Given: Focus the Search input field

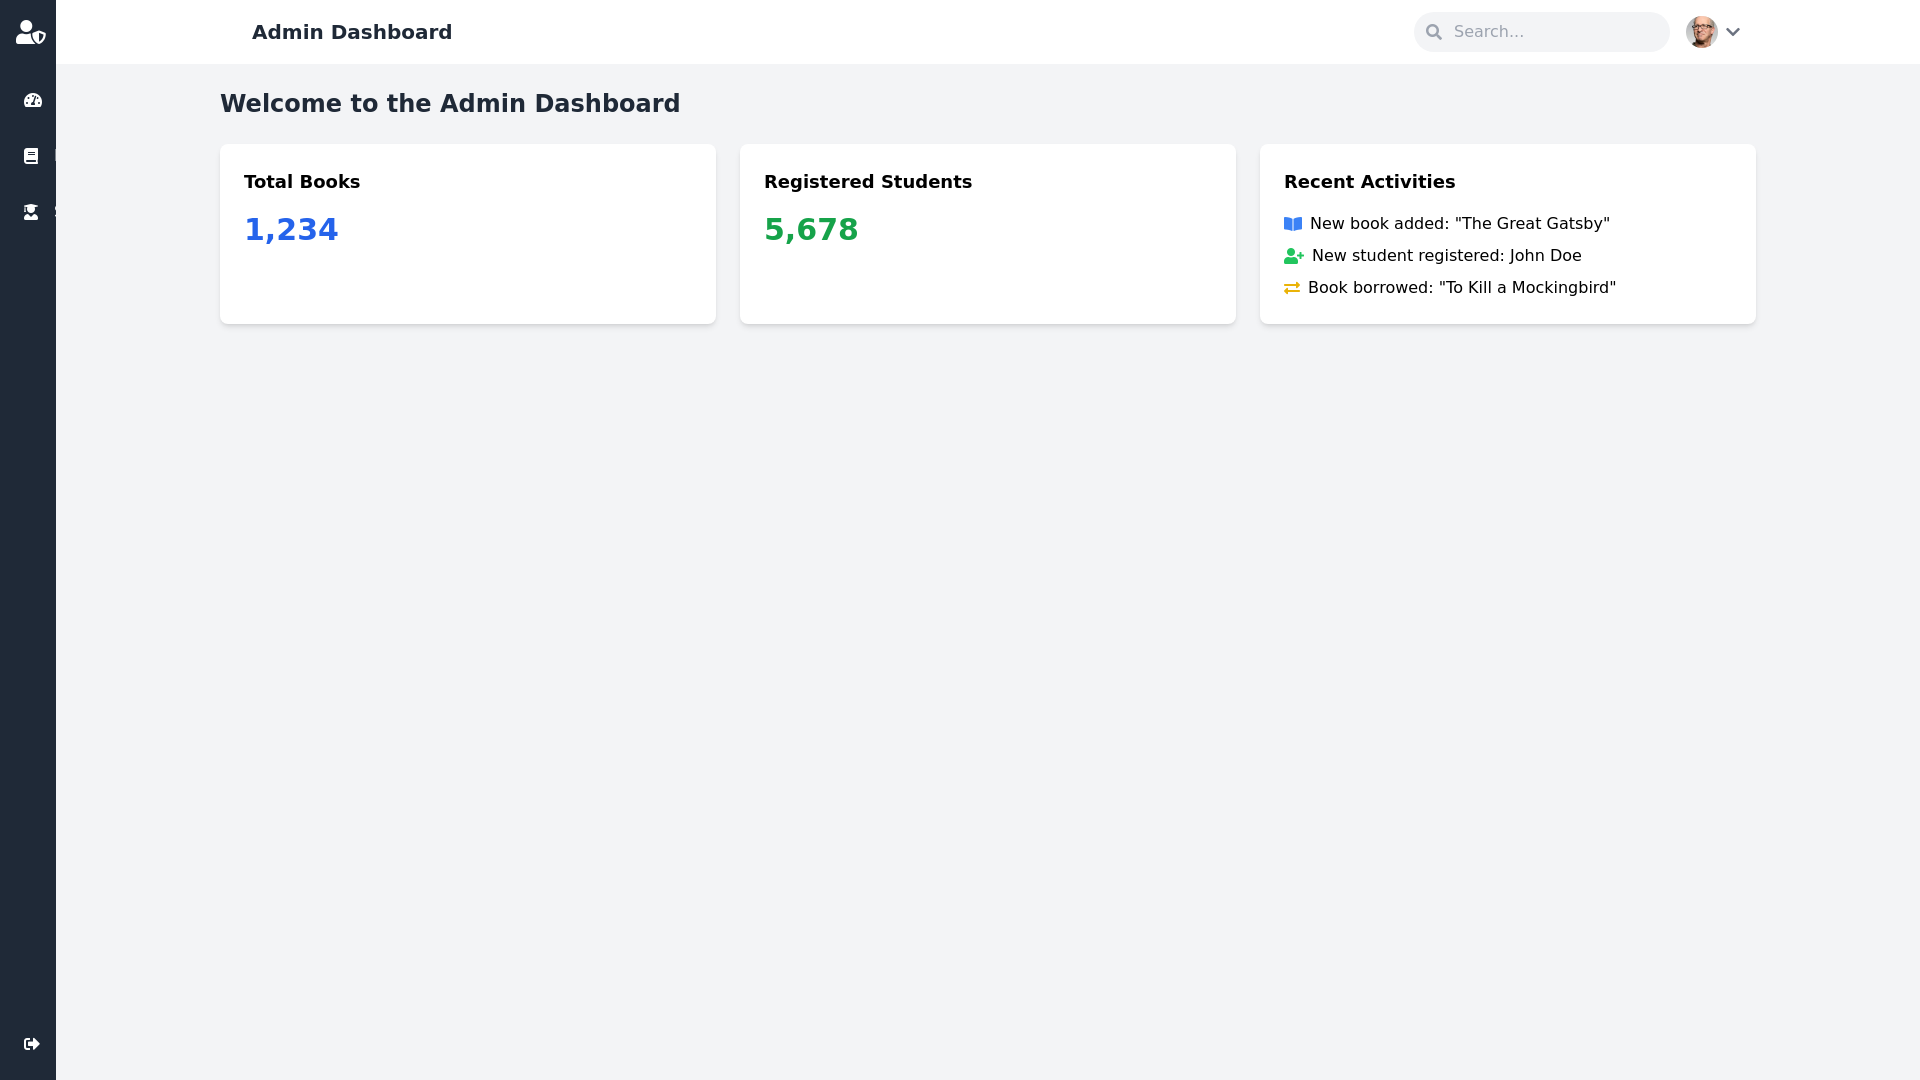Looking at the screenshot, I should click(x=1555, y=32).
